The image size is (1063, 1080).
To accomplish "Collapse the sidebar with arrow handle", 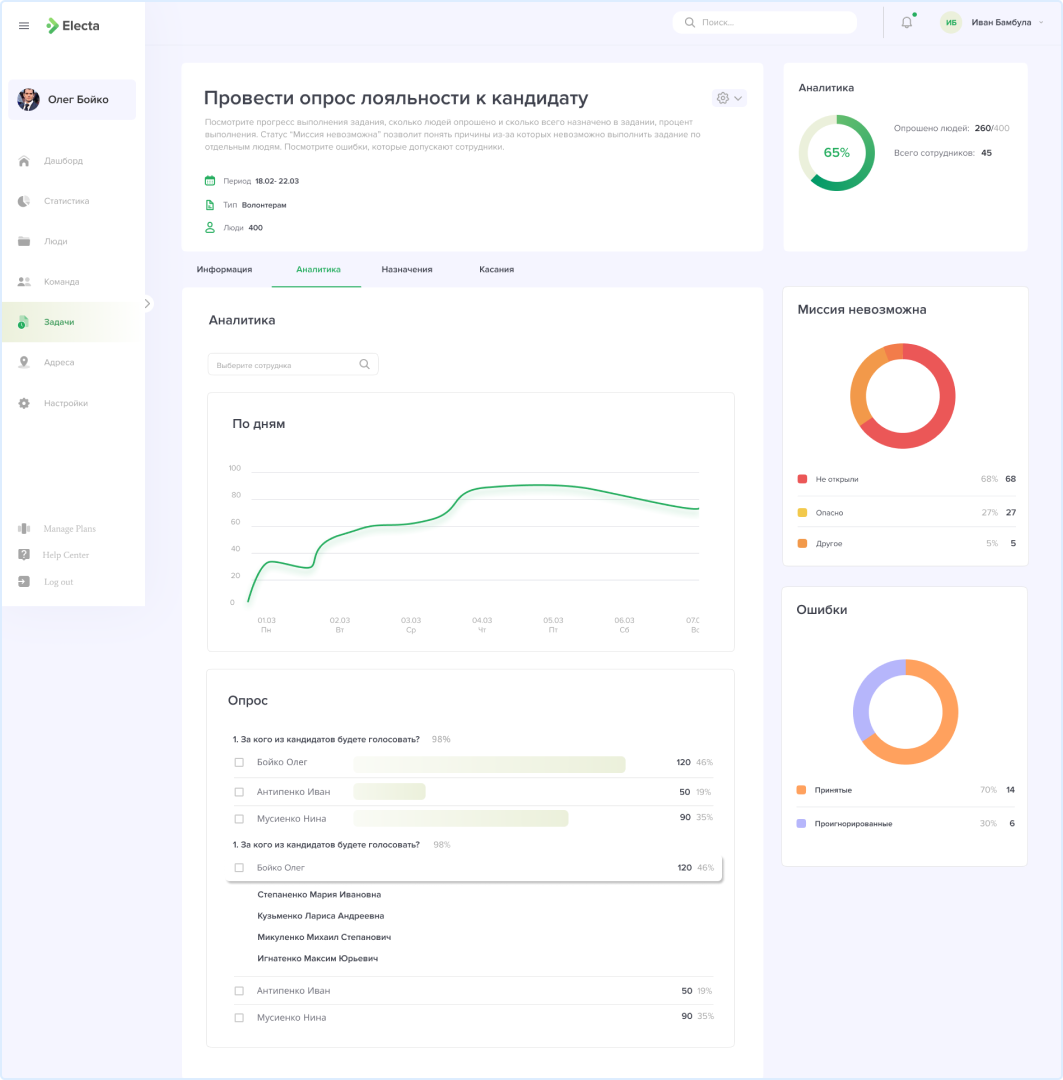I will pos(148,303).
